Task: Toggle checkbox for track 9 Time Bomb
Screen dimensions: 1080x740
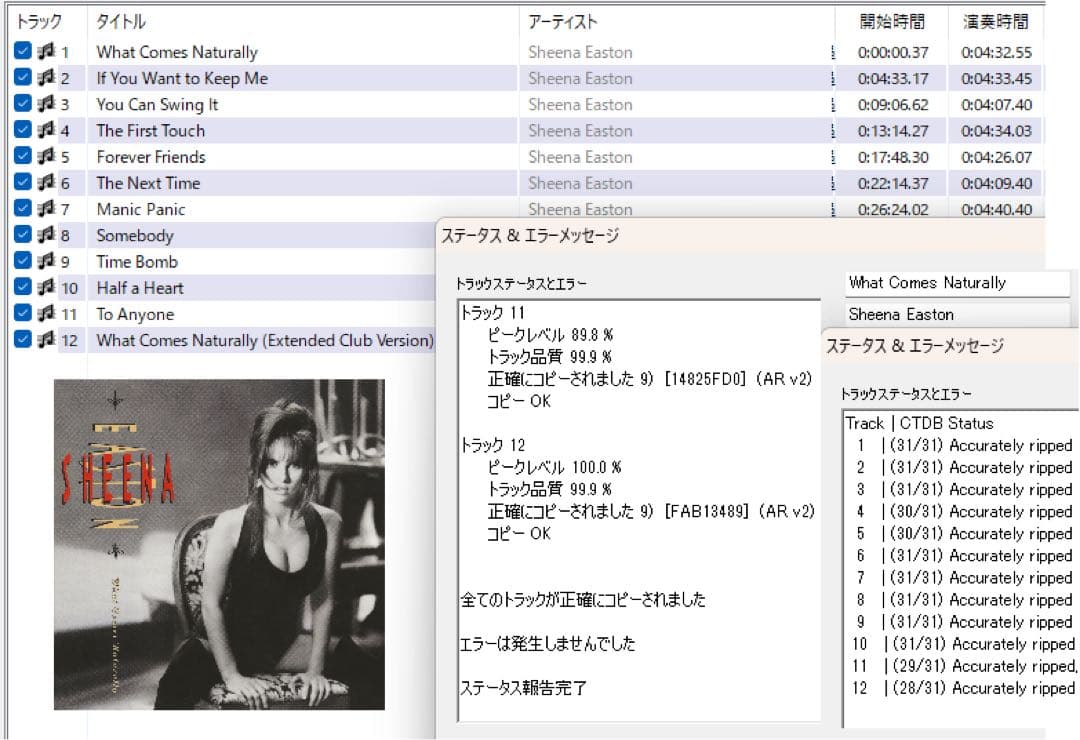Action: point(23,260)
